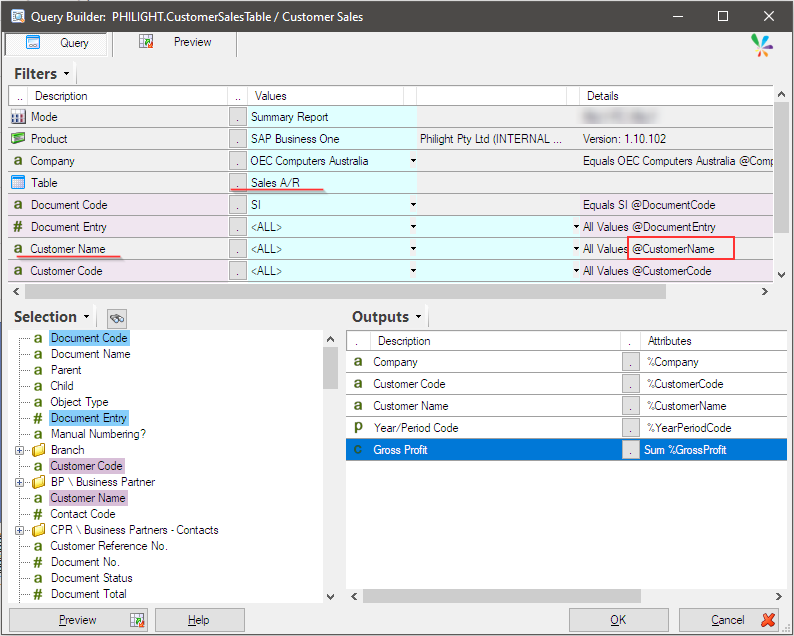Viewport: 794px width, 636px height.
Task: Click the Company filter type icon
Action: pyautogui.click(x=18, y=161)
